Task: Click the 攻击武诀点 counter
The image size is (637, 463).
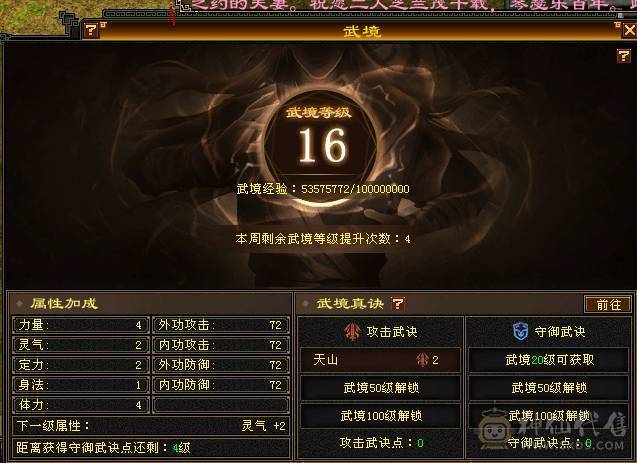Action: click(x=381, y=443)
